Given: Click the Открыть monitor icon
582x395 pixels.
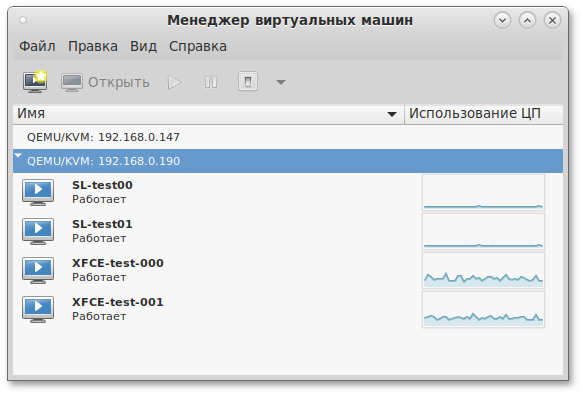Looking at the screenshot, I should (x=72, y=82).
